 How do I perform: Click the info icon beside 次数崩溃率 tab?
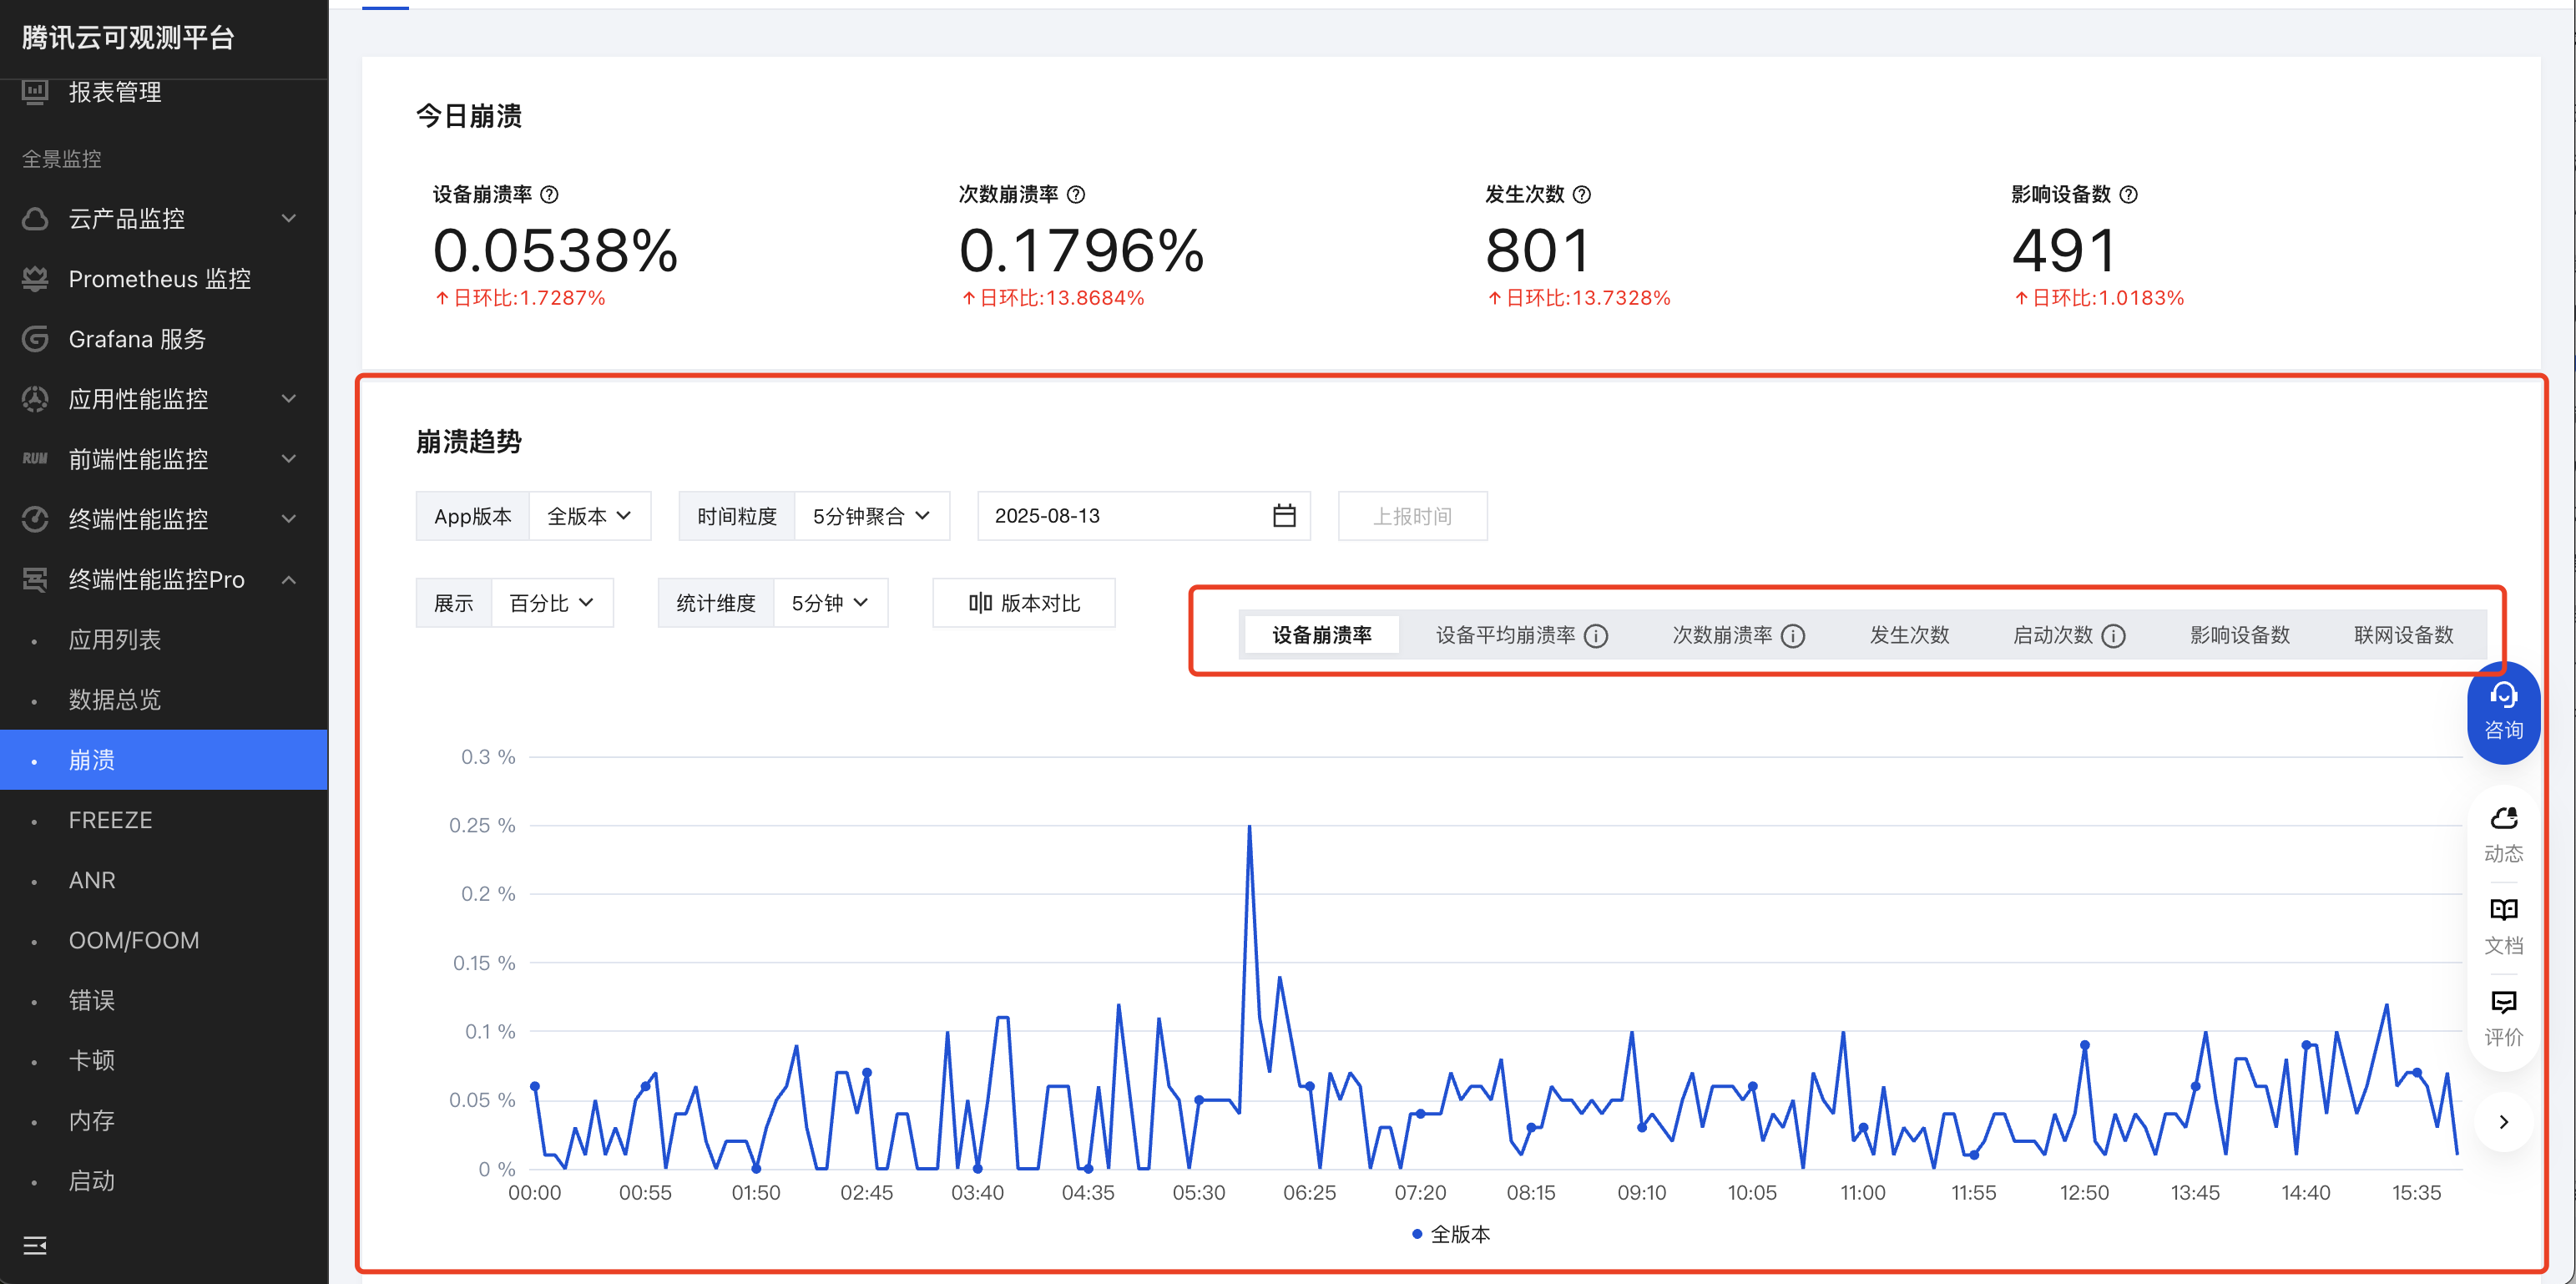[1794, 636]
